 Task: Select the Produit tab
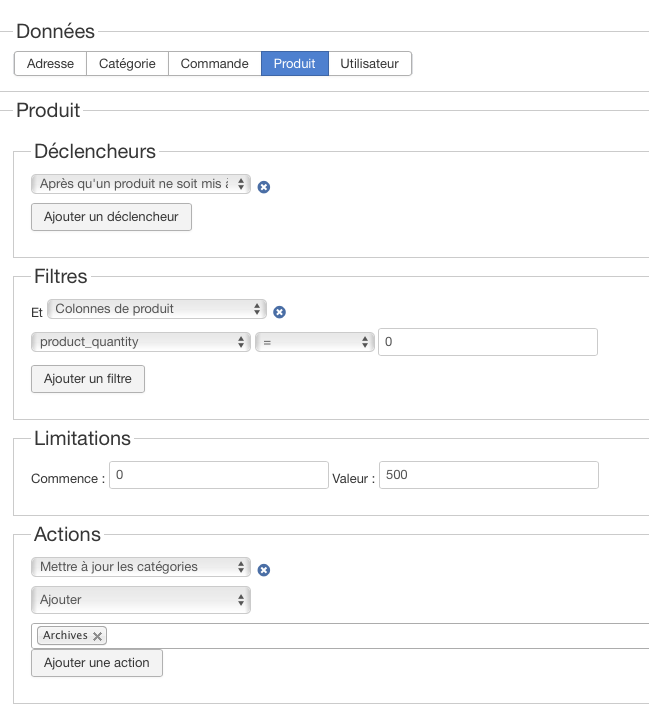click(x=294, y=64)
